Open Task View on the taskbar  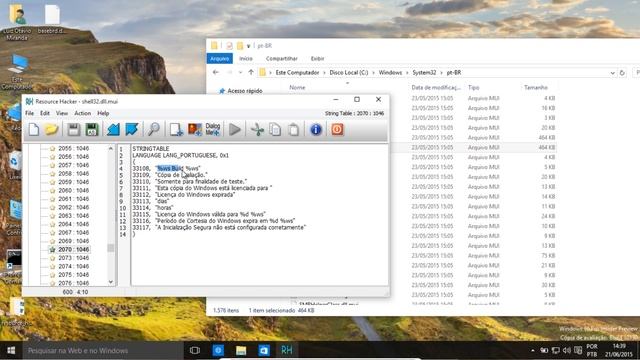click(195, 350)
